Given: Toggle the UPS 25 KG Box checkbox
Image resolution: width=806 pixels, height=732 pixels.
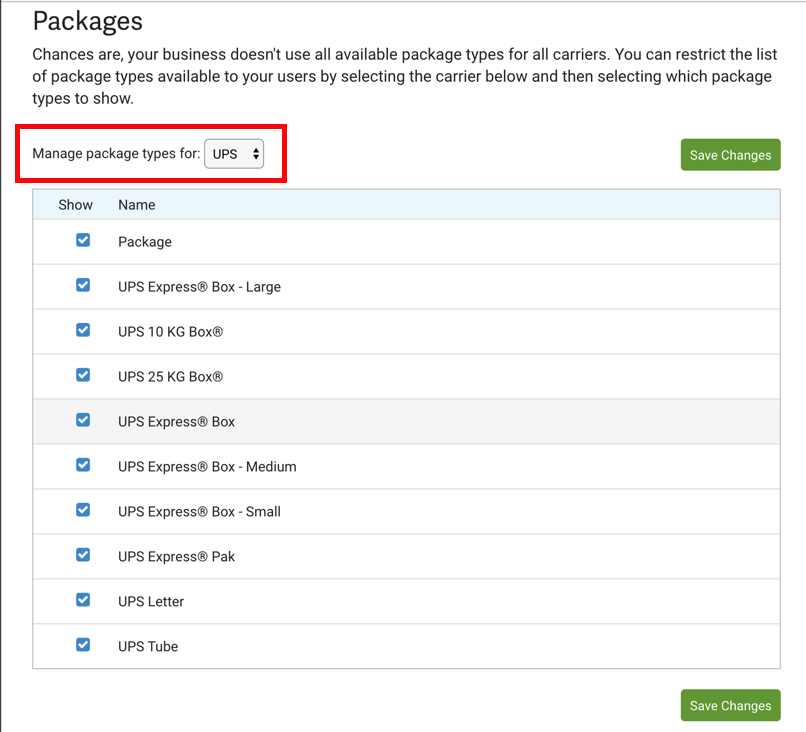Looking at the screenshot, I should [x=83, y=375].
